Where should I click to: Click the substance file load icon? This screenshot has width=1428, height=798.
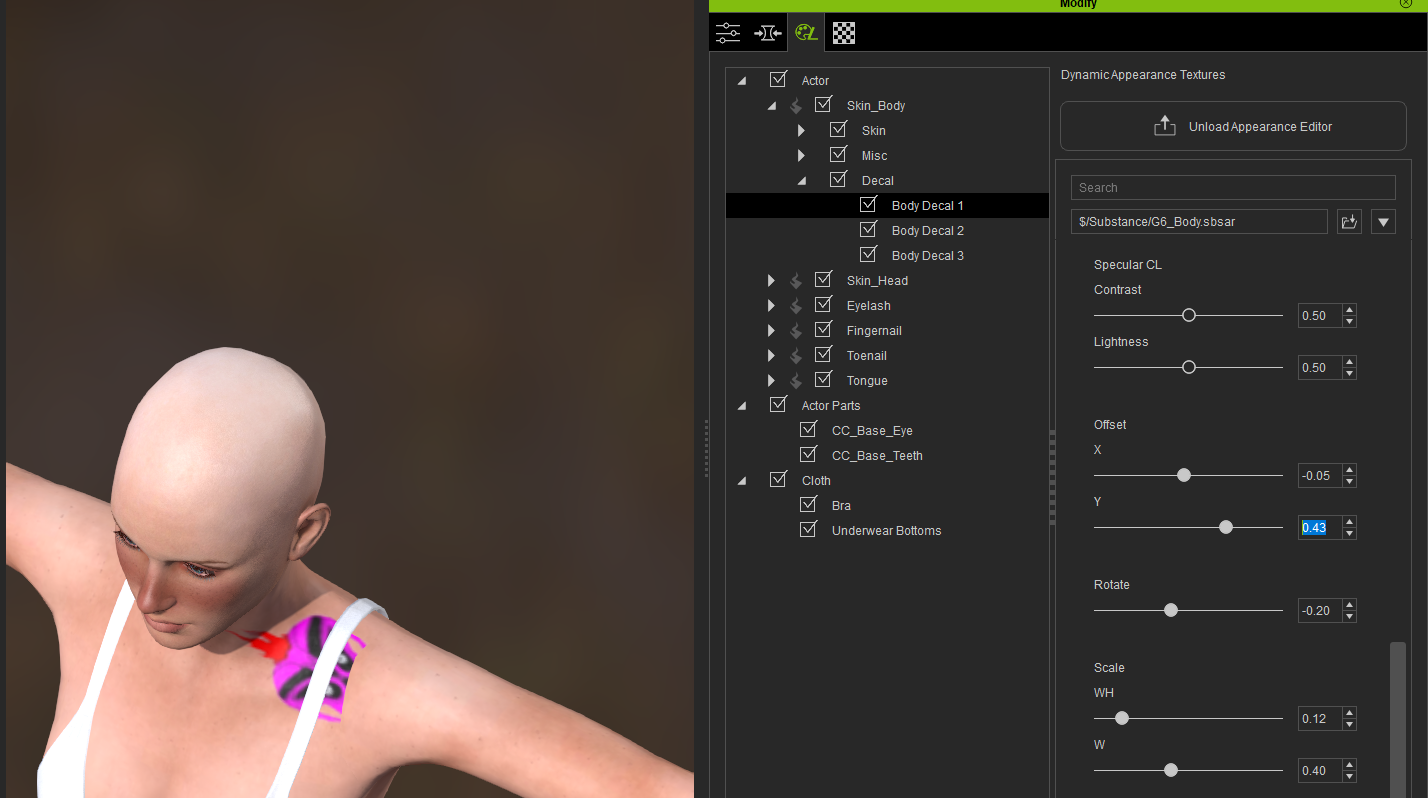(x=1350, y=222)
